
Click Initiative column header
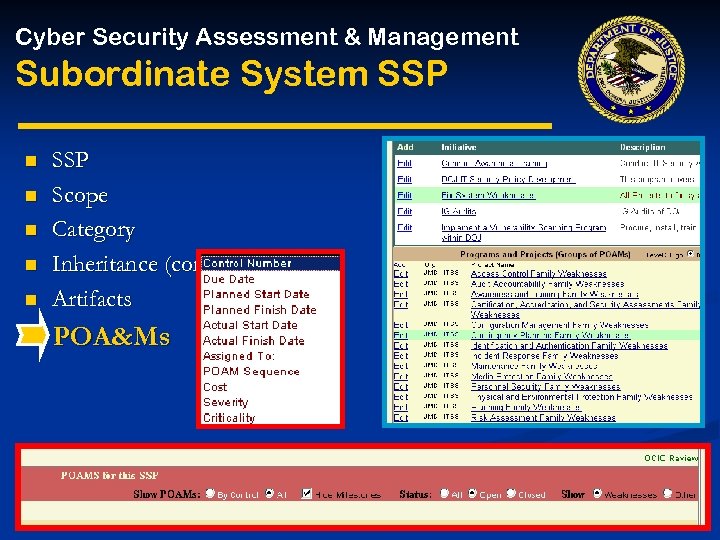pos(458,147)
